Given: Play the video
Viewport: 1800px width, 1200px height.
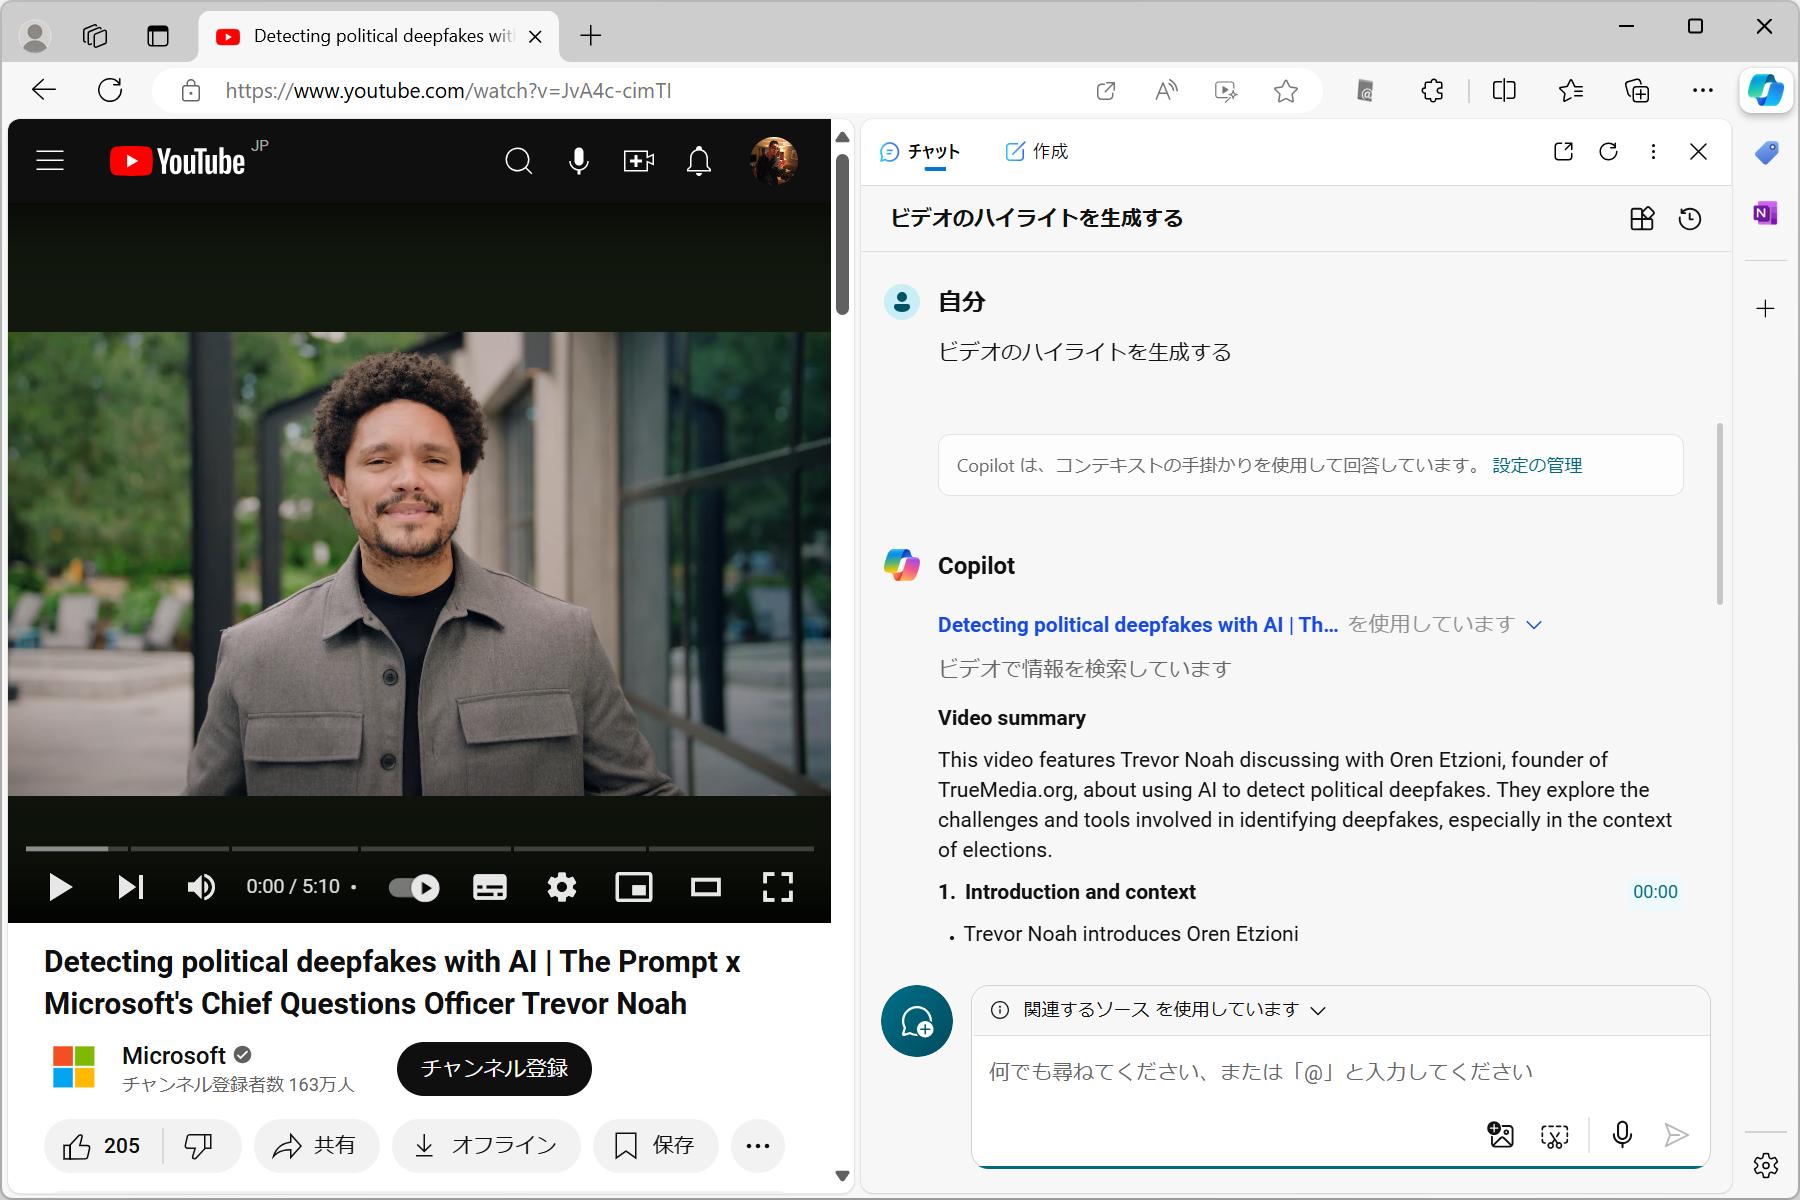Looking at the screenshot, I should (60, 887).
